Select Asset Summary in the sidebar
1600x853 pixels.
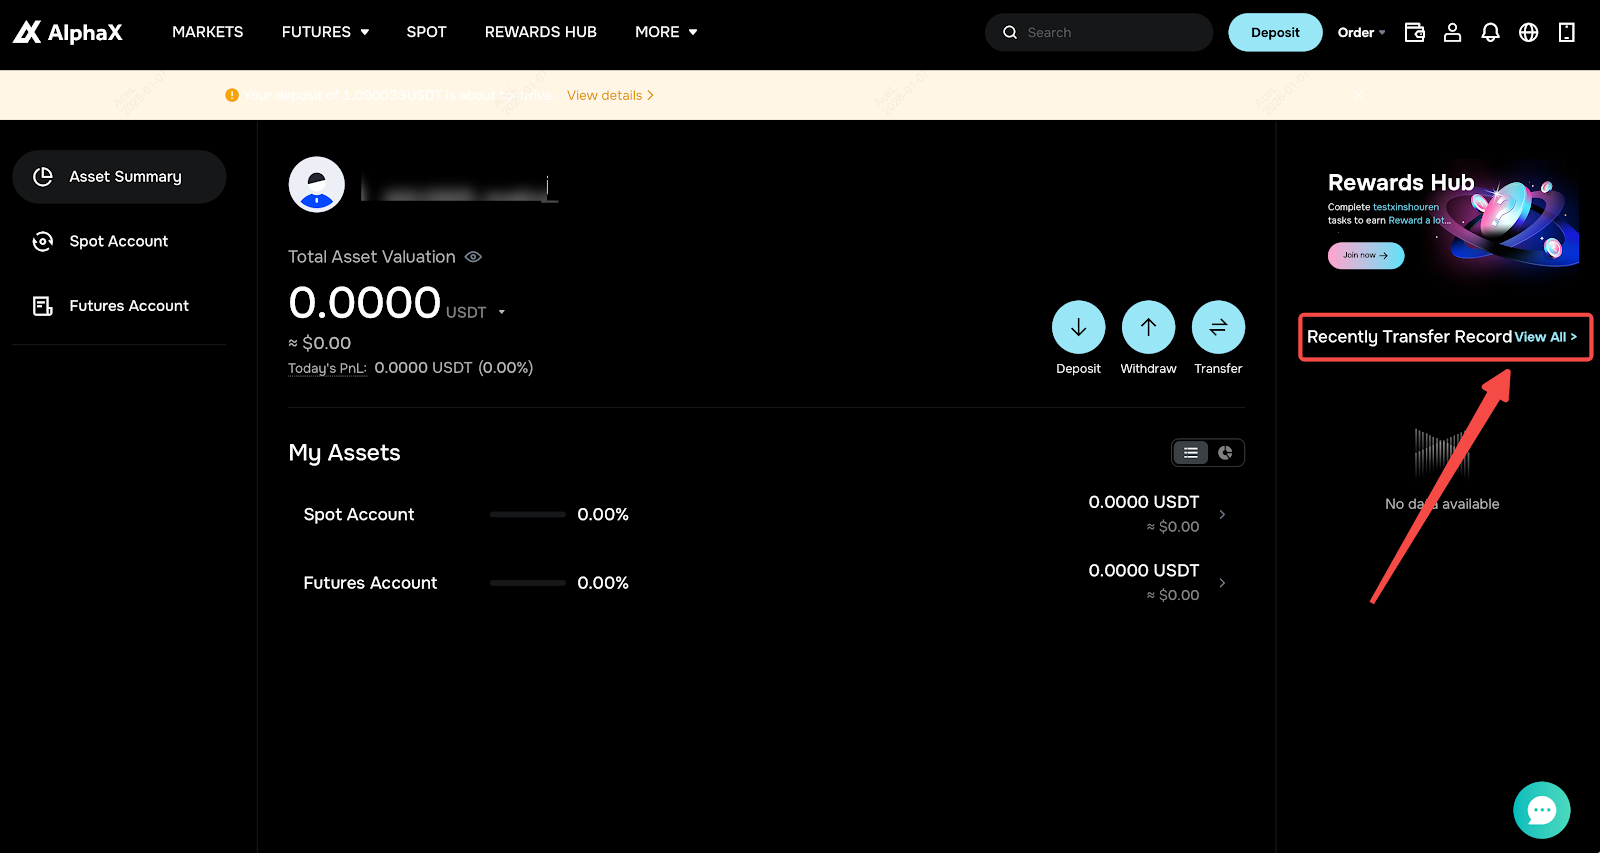[x=119, y=177]
